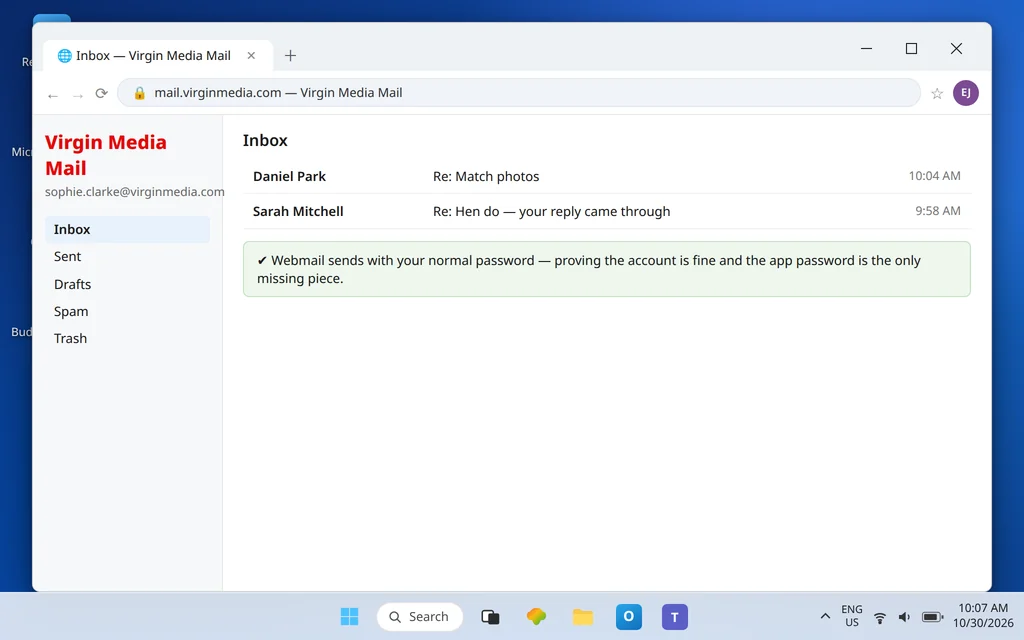Open the clock showing 10:07 AM
This screenshot has width=1024, height=640.
pos(983,616)
